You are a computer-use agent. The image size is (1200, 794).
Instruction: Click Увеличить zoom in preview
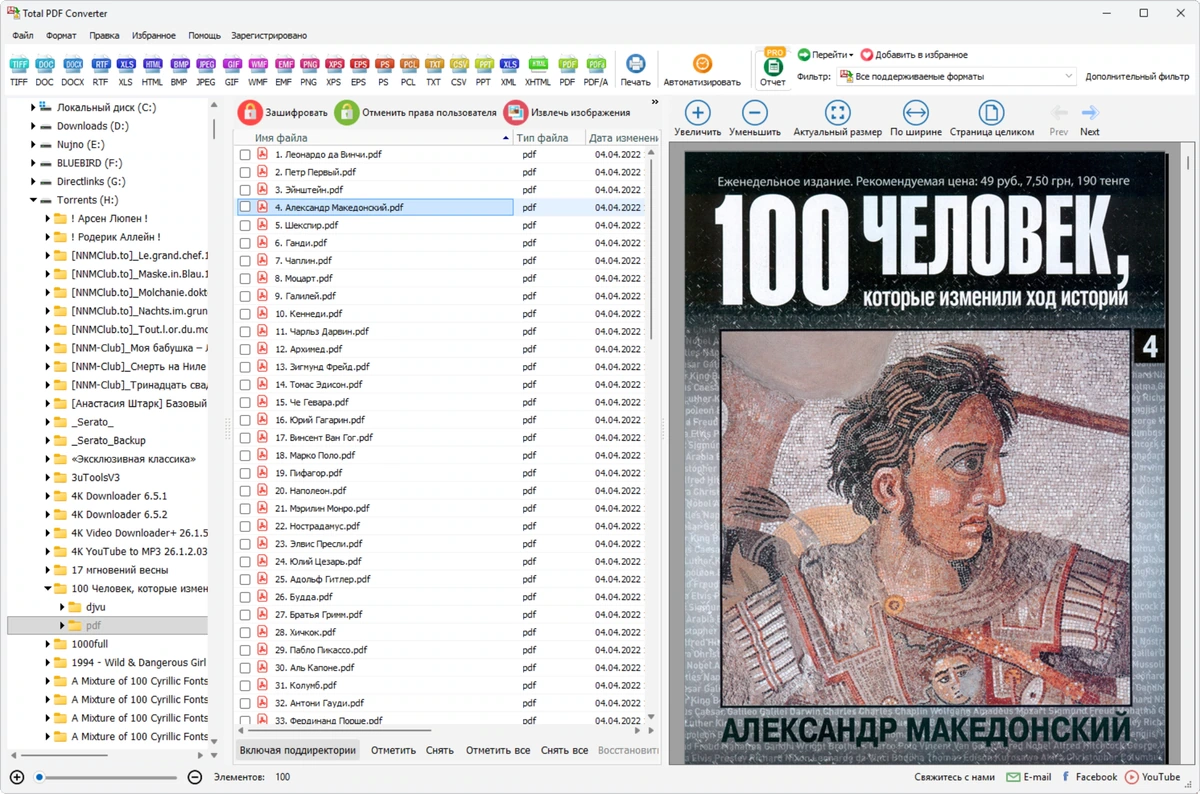698,119
